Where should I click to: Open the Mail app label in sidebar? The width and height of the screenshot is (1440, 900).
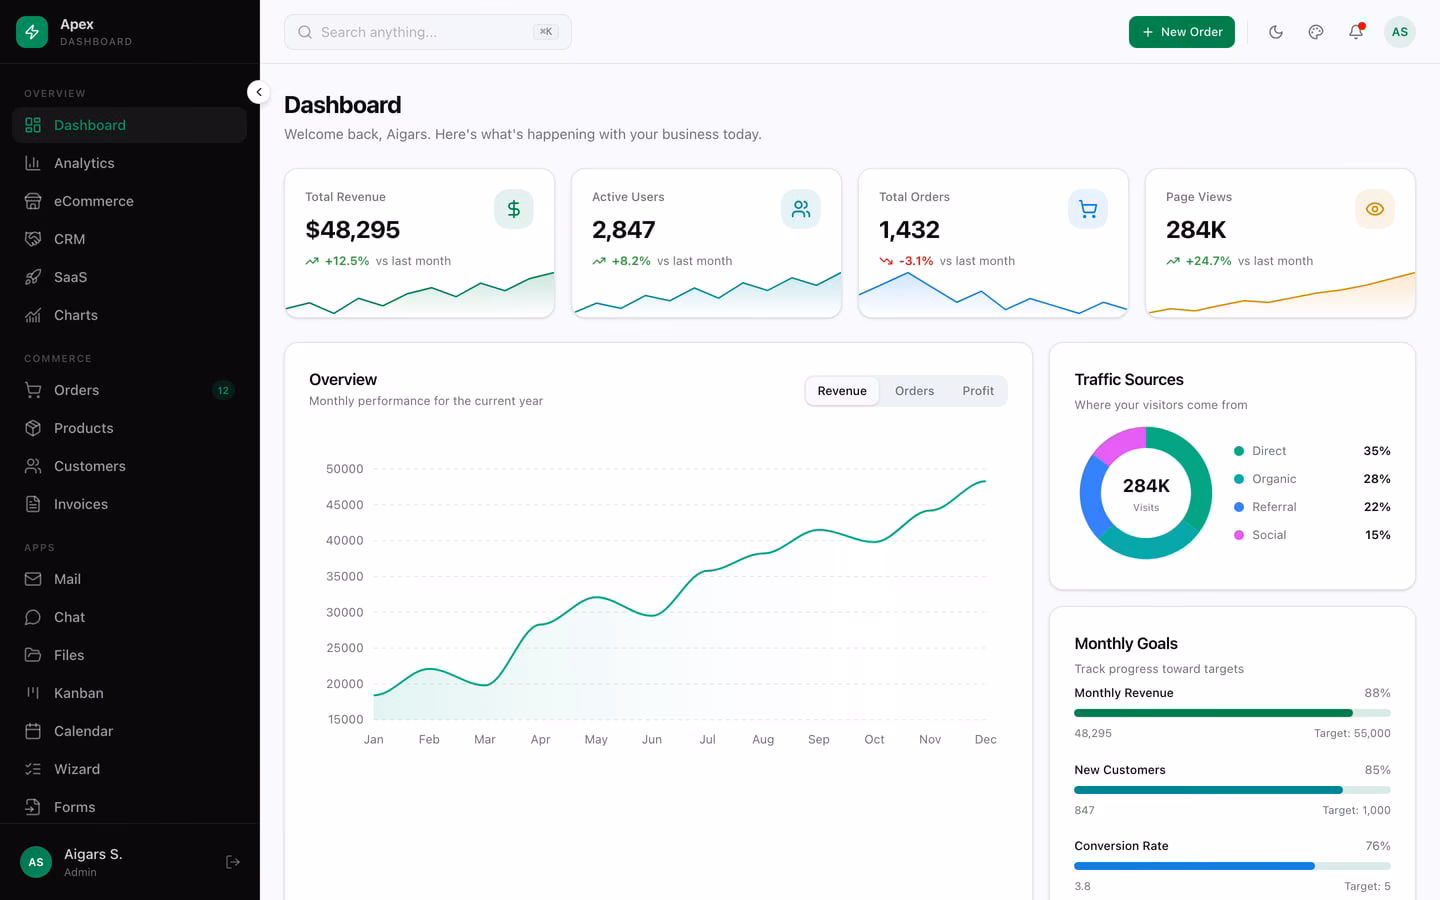pos(67,579)
